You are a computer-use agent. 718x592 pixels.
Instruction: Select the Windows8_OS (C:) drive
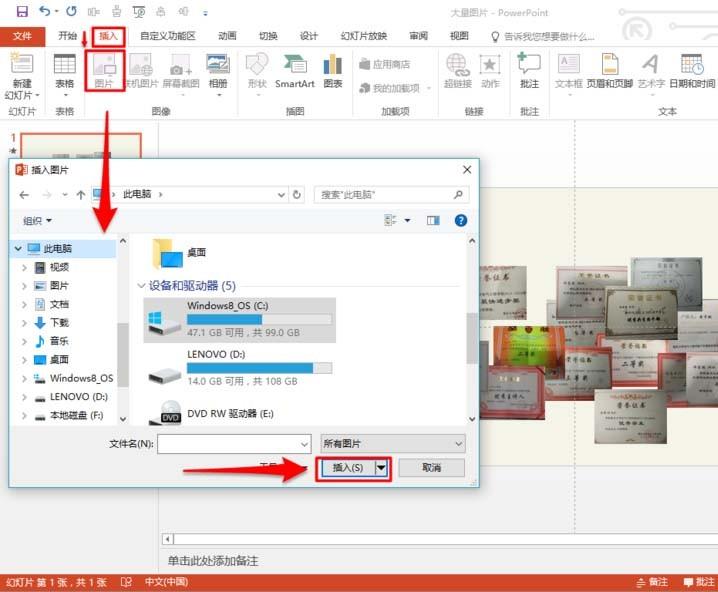[x=240, y=320]
